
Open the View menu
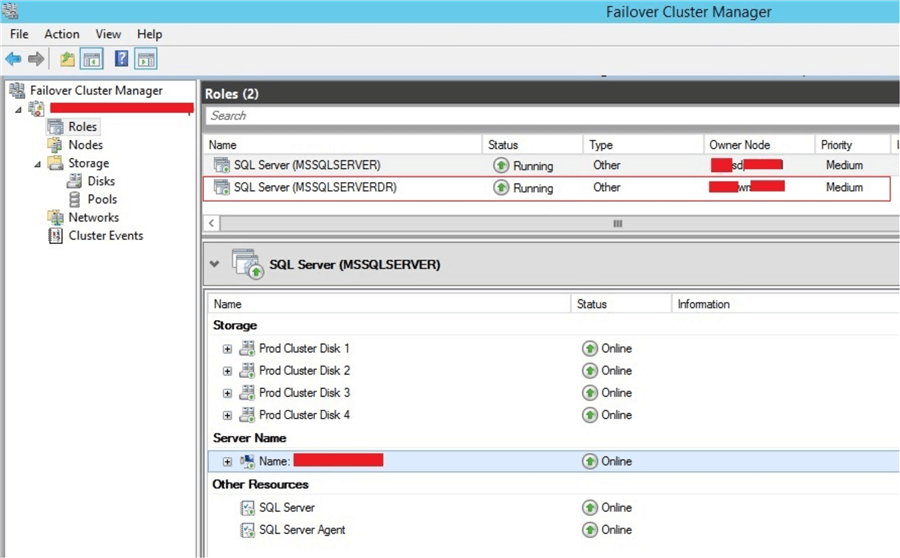tap(108, 34)
